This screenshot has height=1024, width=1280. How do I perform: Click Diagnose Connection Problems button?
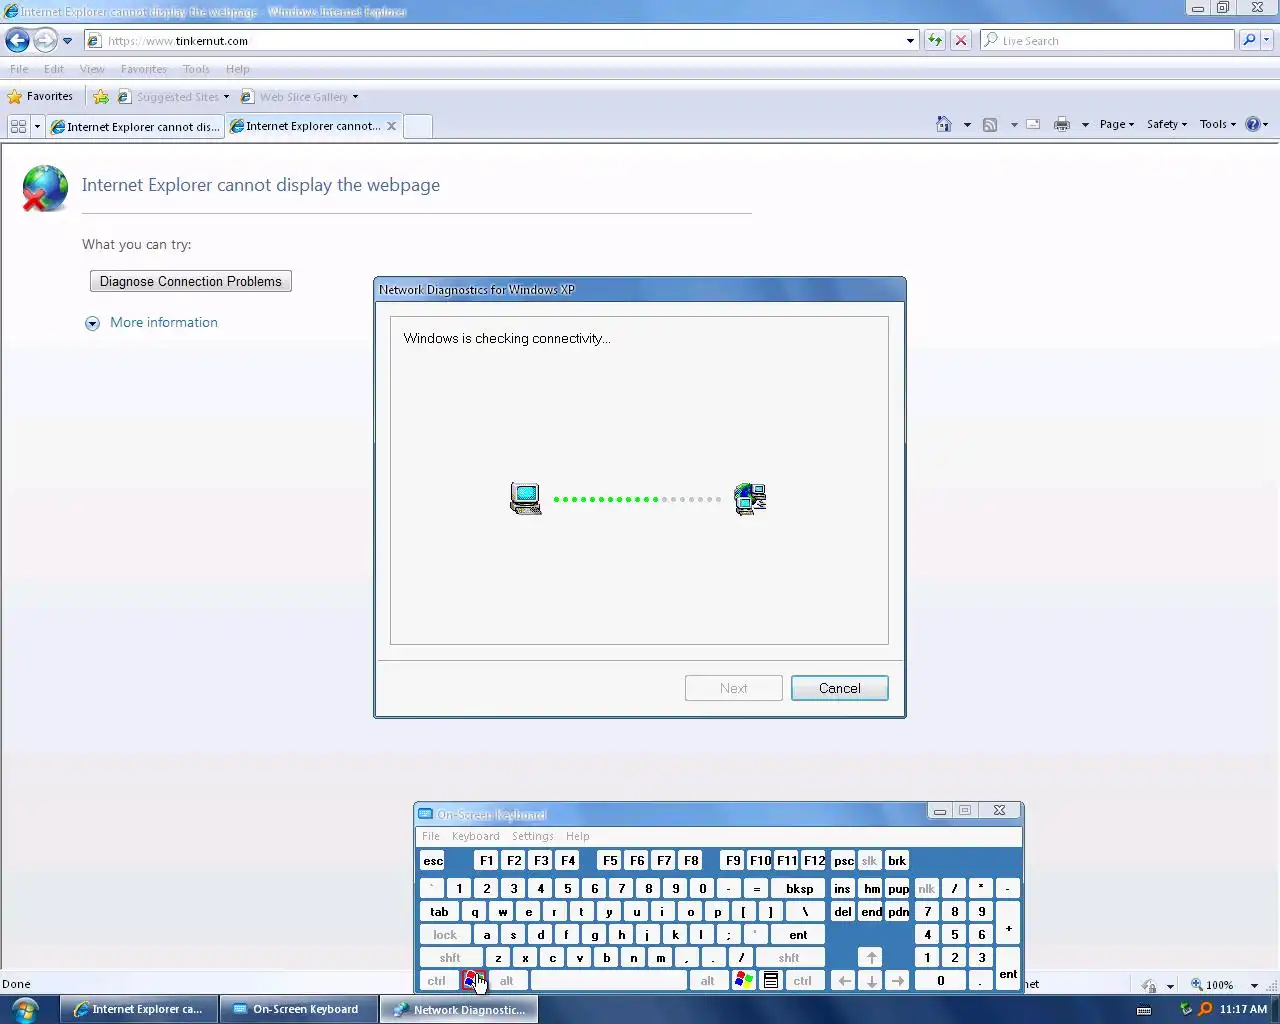click(x=191, y=282)
